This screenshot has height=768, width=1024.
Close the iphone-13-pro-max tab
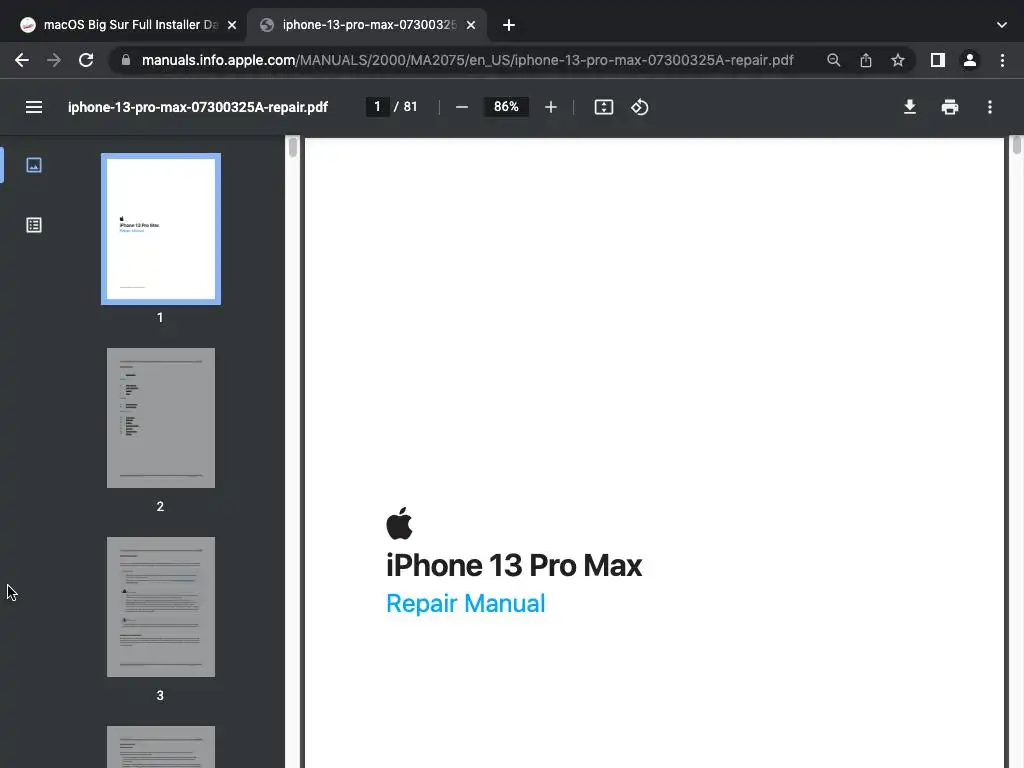[x=471, y=25]
